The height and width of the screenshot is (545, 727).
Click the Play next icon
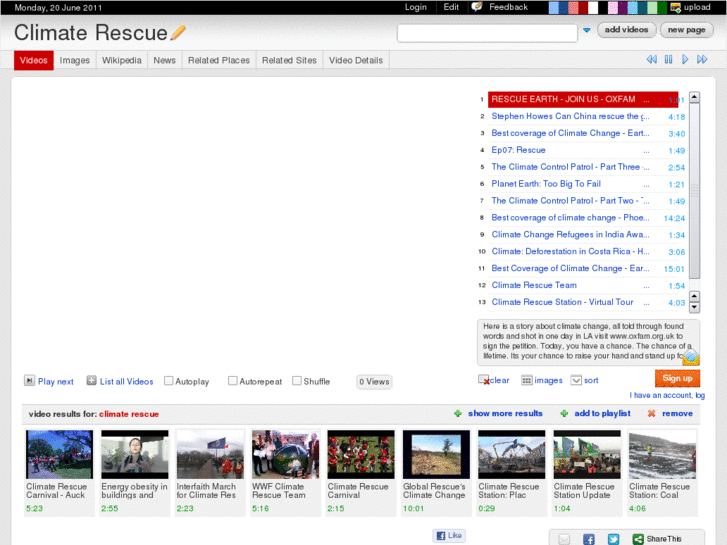[29, 381]
